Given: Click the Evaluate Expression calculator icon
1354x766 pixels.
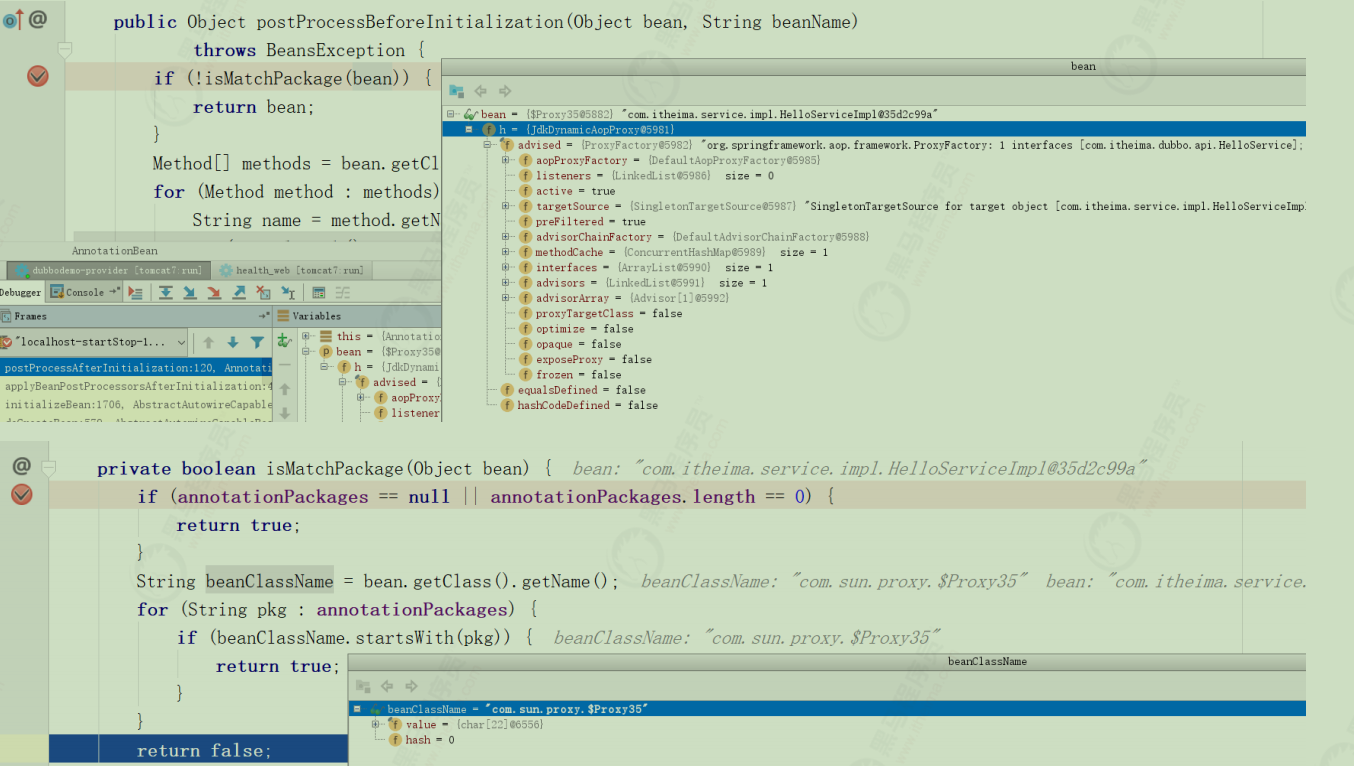Looking at the screenshot, I should (x=318, y=293).
